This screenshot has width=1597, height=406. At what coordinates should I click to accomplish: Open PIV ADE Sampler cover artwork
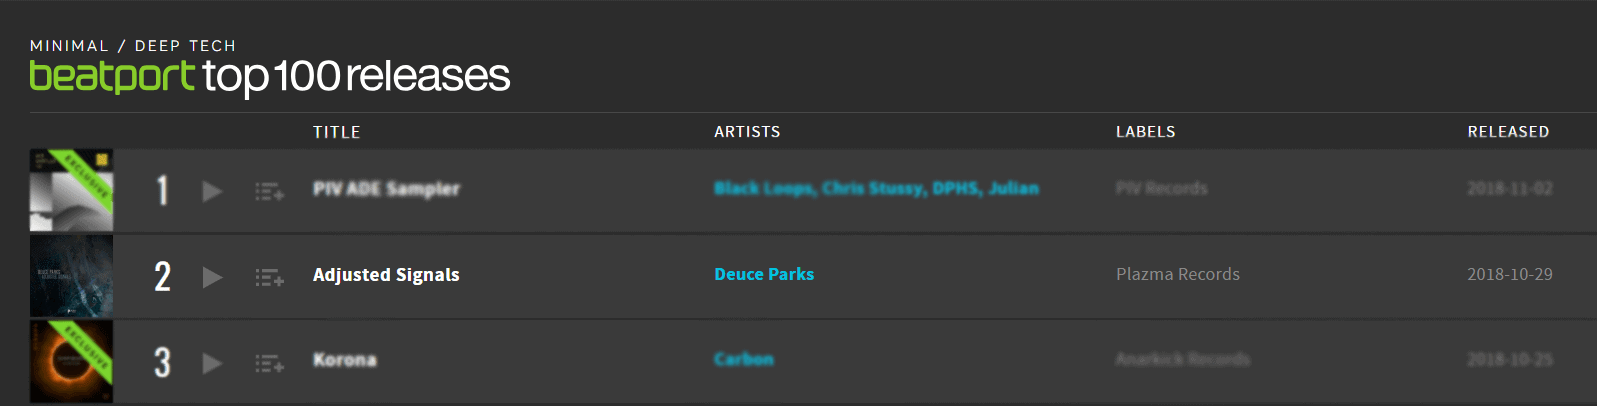coord(71,190)
